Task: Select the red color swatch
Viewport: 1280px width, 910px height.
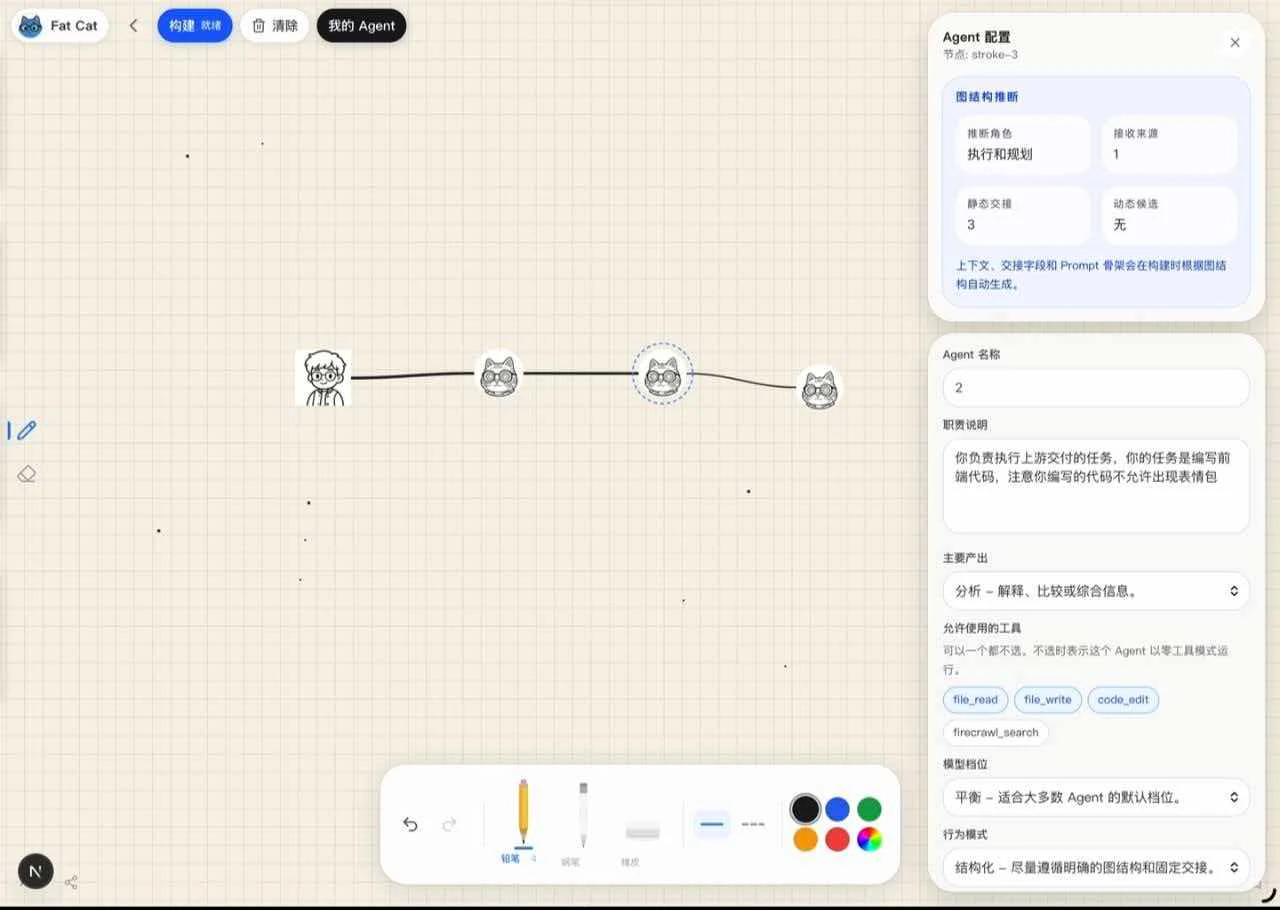Action: point(836,838)
